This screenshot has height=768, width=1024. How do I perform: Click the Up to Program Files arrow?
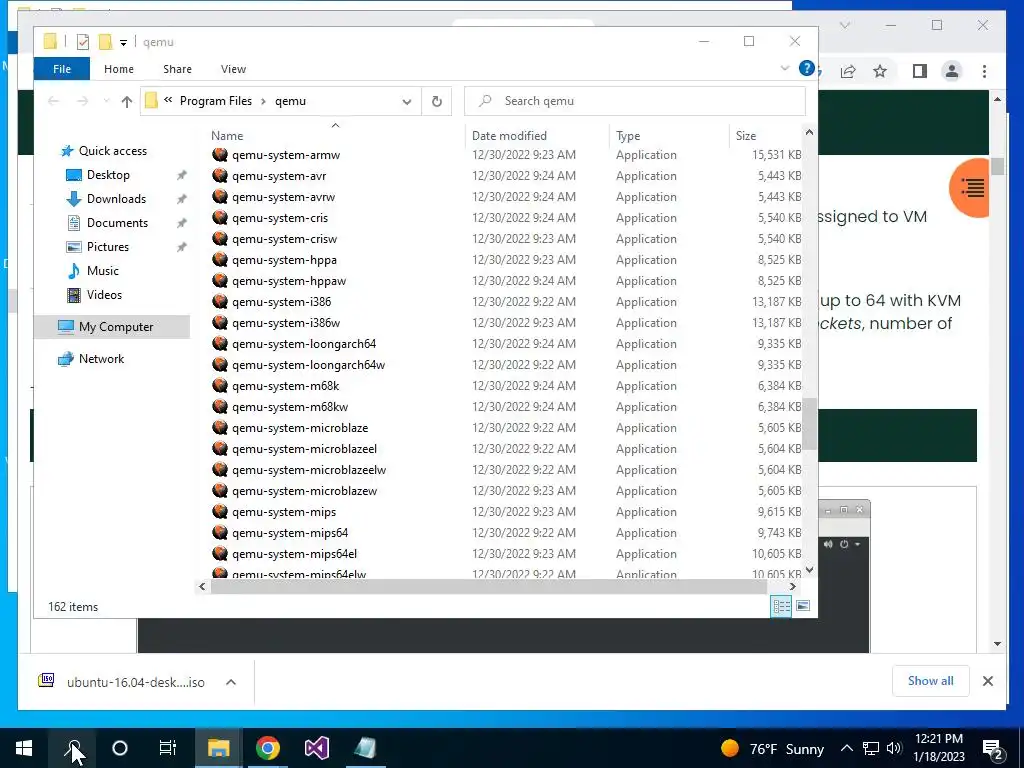click(127, 101)
